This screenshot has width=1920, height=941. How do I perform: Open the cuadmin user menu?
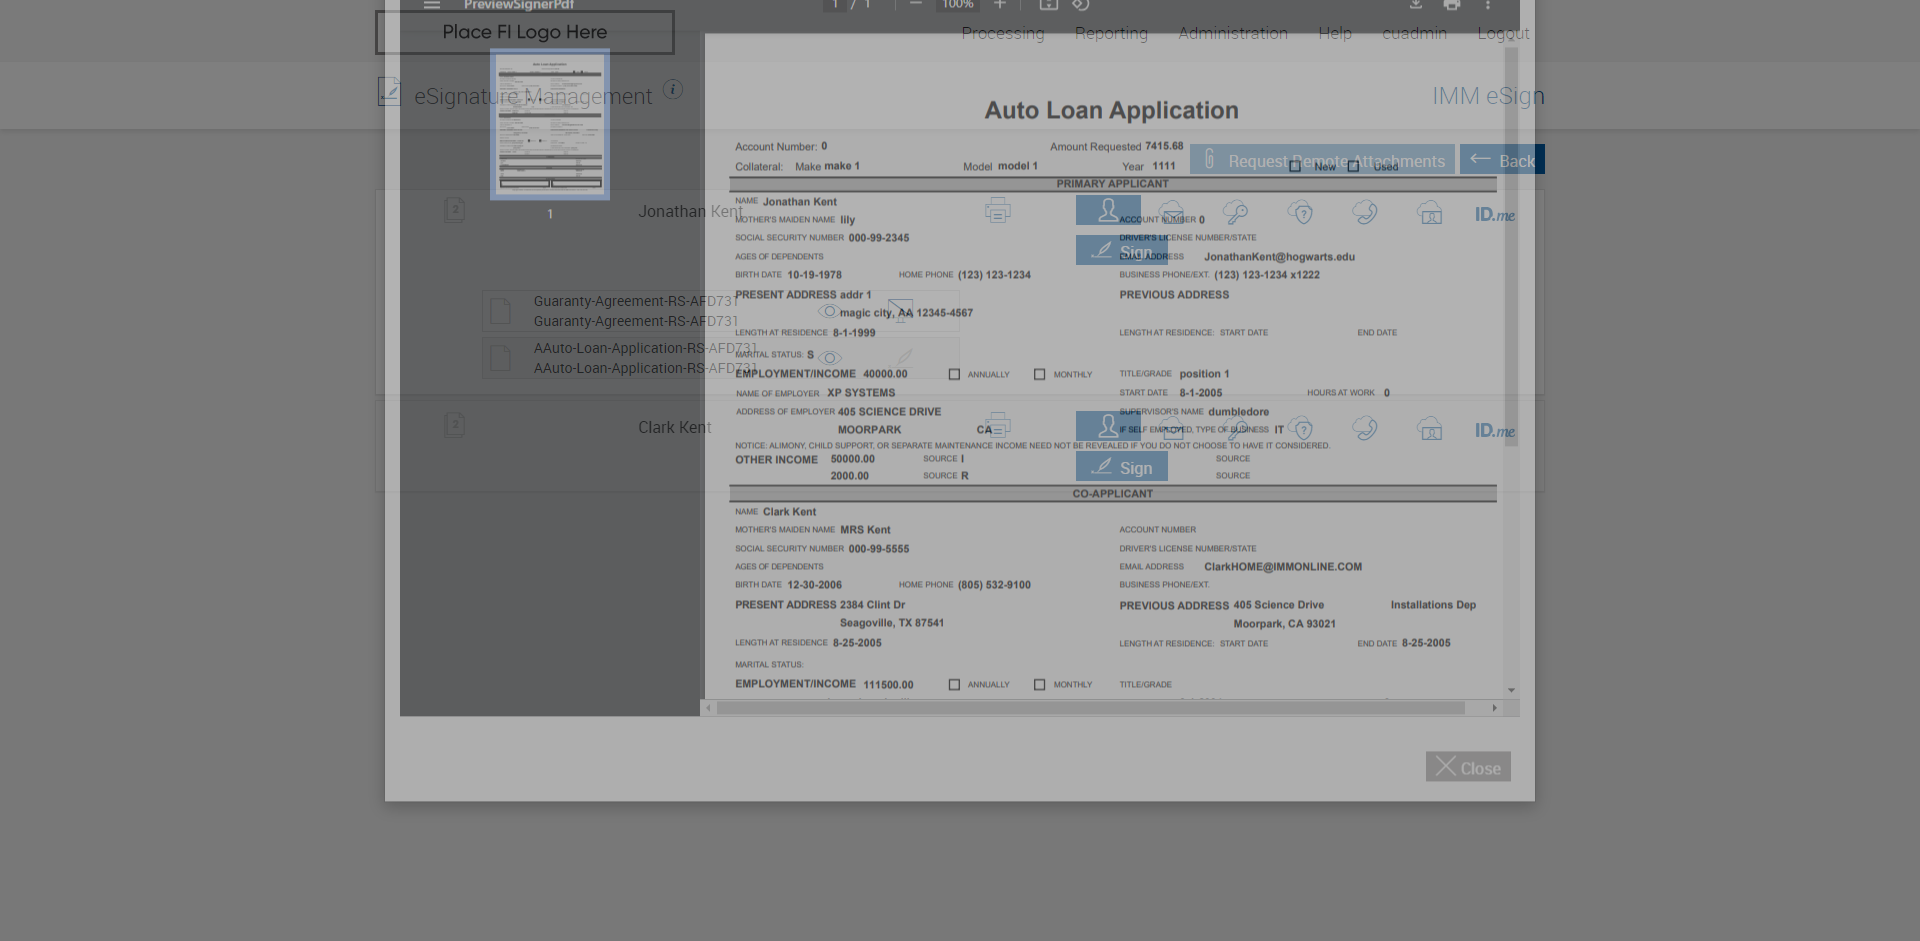pyautogui.click(x=1414, y=33)
